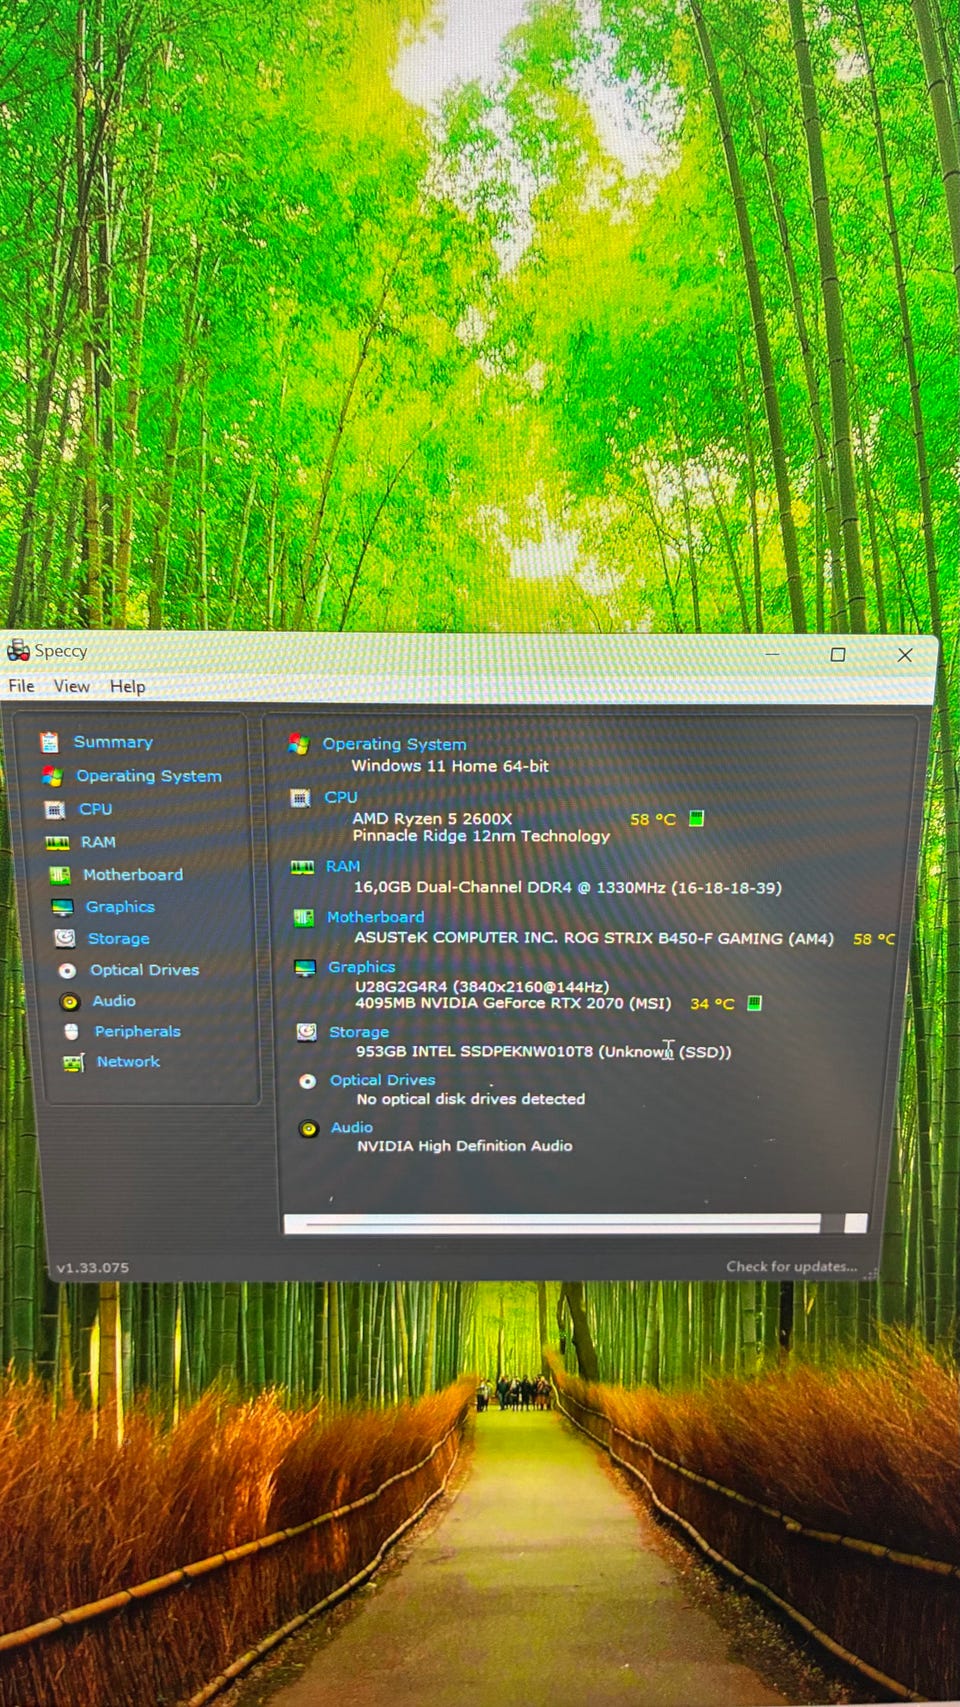Go to Graphics section in sidebar
This screenshot has height=1707, width=960.
point(120,907)
